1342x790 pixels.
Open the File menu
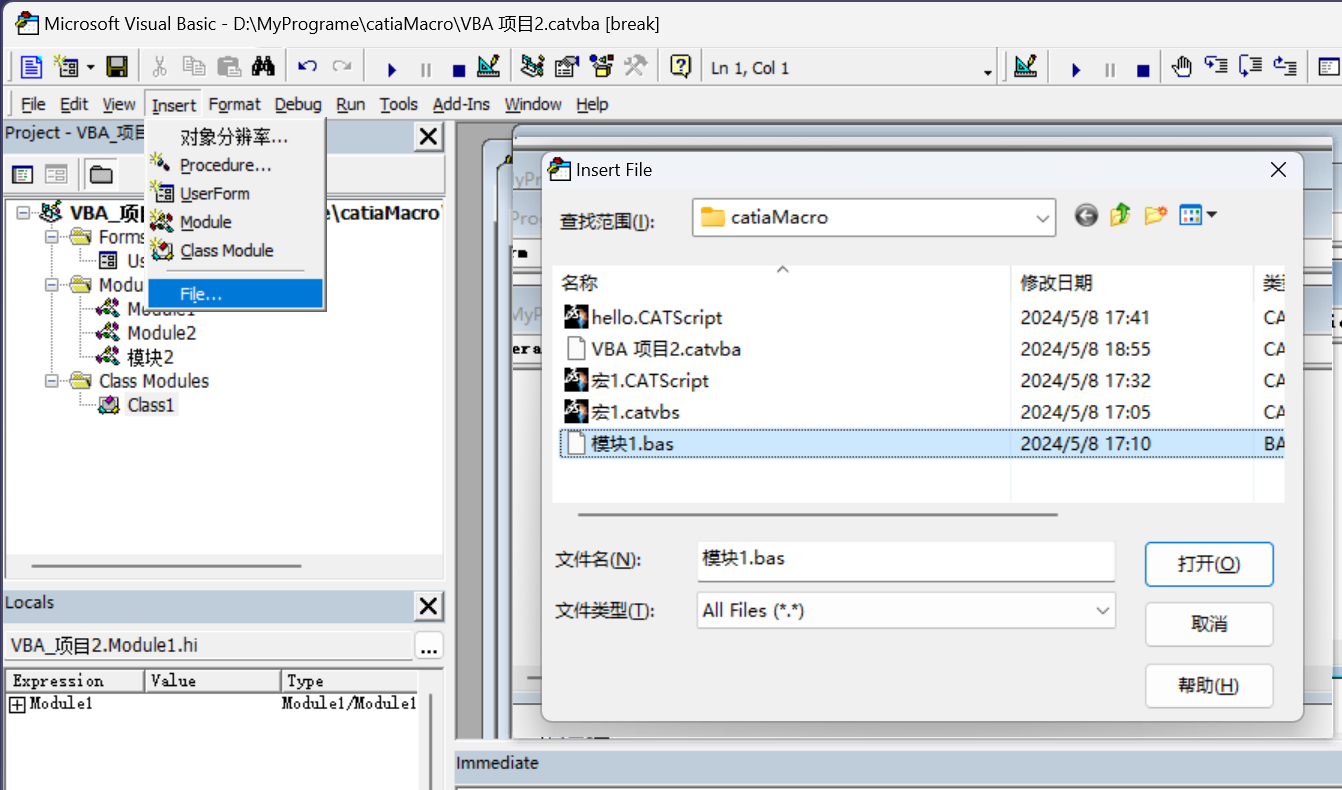33,104
